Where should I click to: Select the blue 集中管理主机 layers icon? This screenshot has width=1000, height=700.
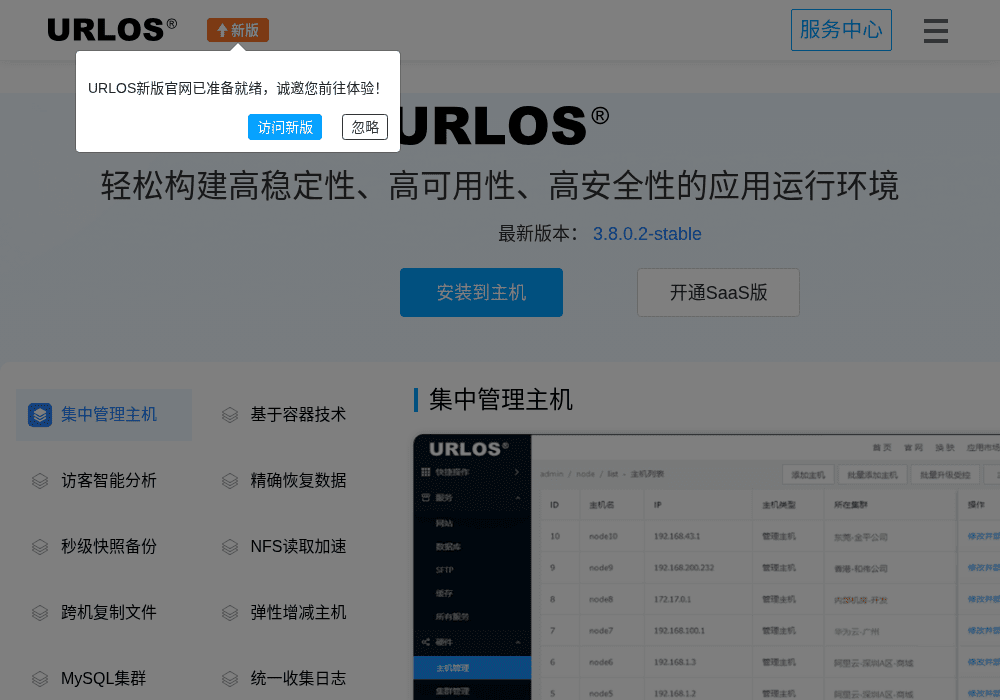click(x=40, y=415)
